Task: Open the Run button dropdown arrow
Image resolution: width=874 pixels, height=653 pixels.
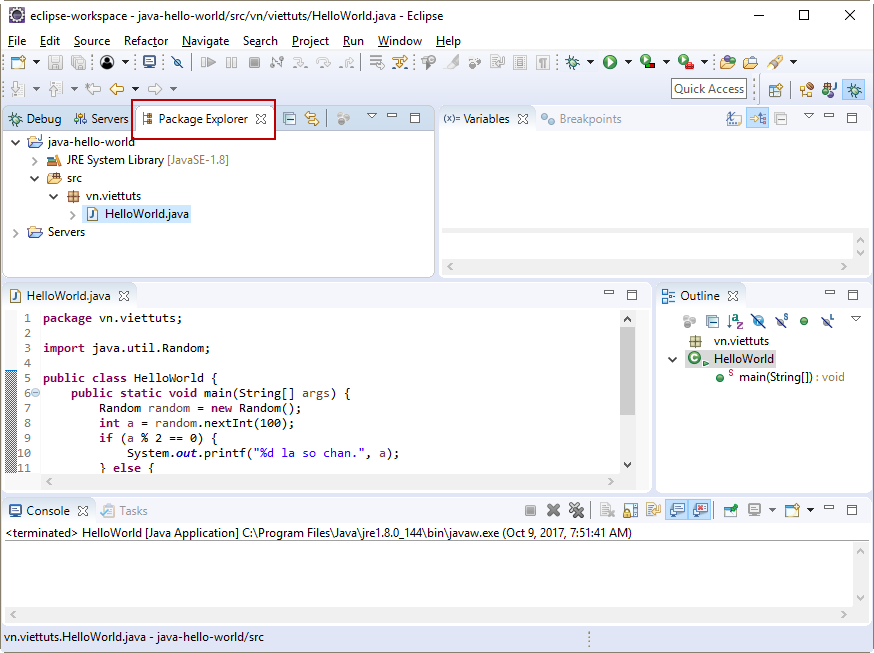Action: [628, 62]
